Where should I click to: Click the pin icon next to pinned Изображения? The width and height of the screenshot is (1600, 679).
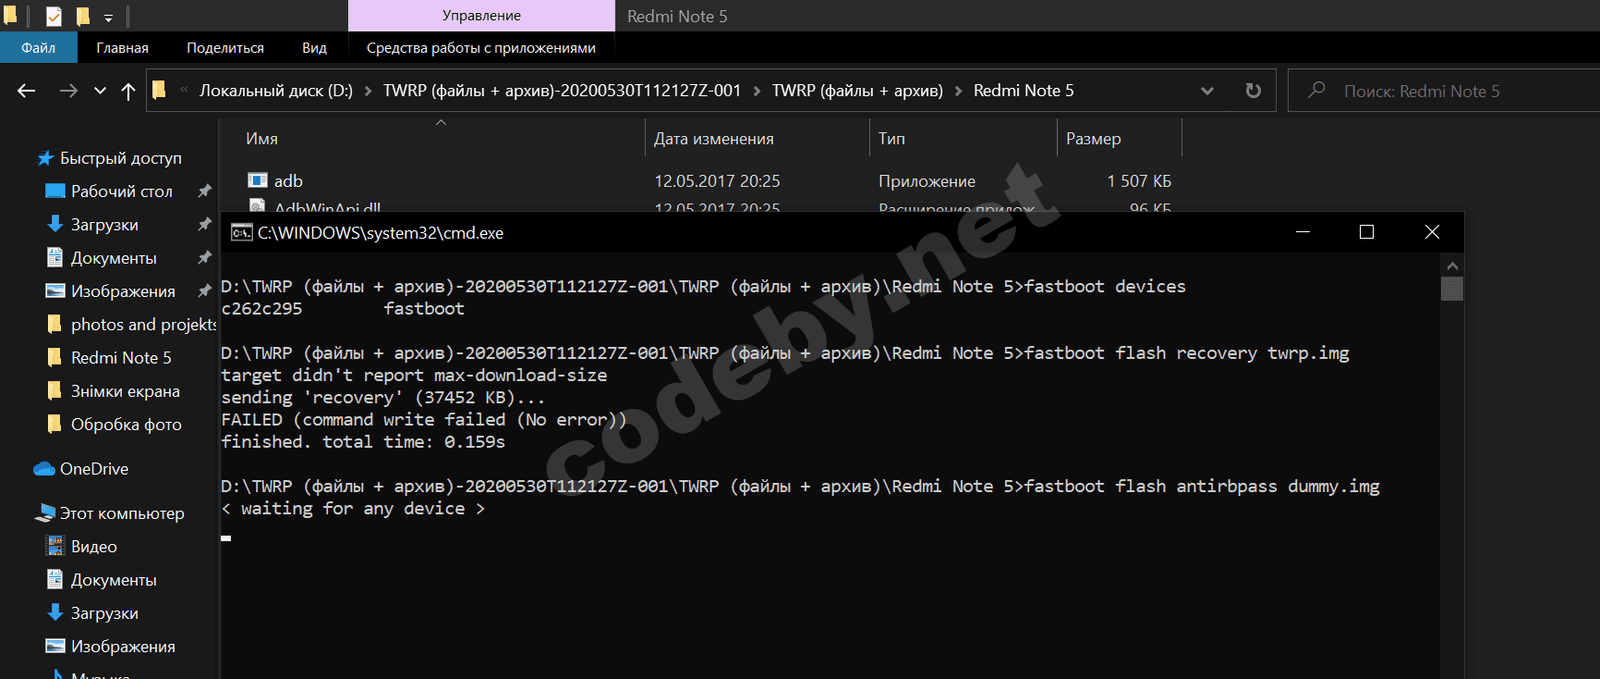point(204,291)
